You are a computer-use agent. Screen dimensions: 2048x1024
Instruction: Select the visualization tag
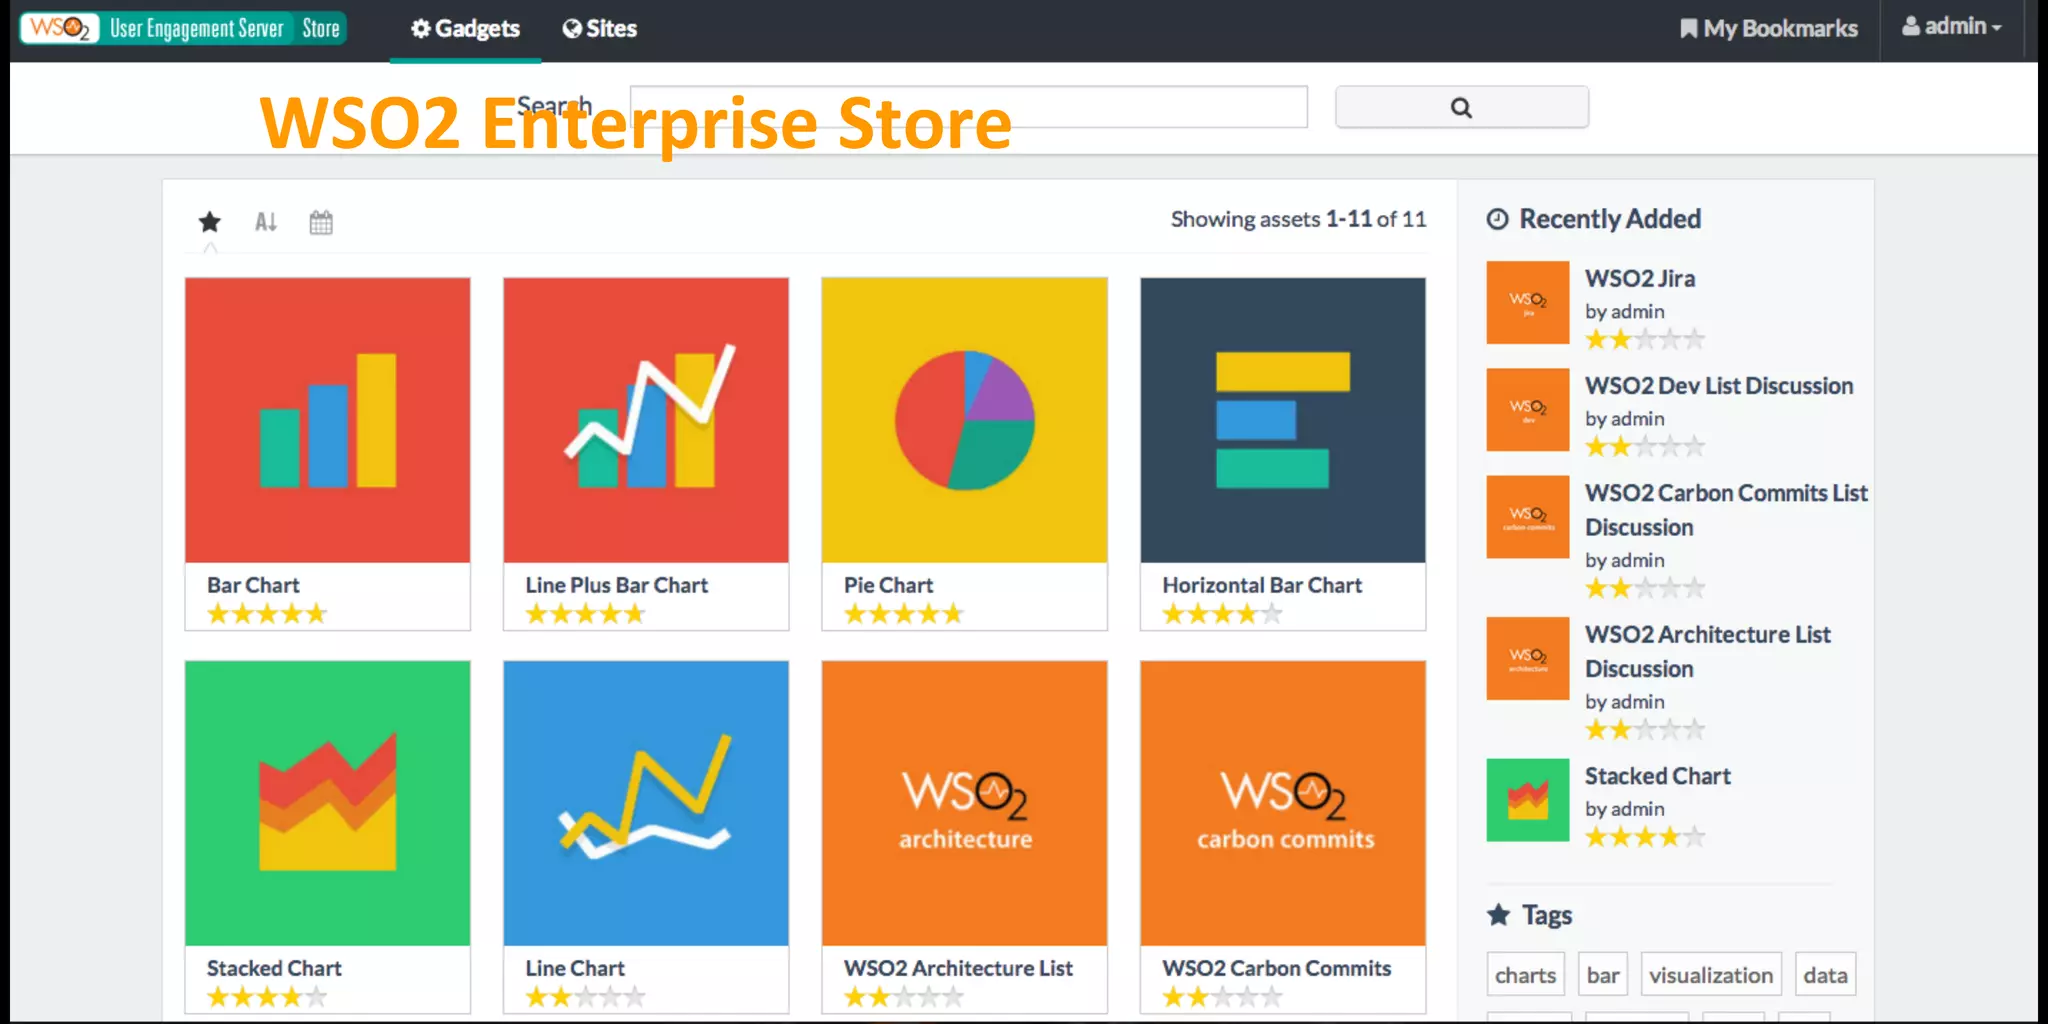1711,975
